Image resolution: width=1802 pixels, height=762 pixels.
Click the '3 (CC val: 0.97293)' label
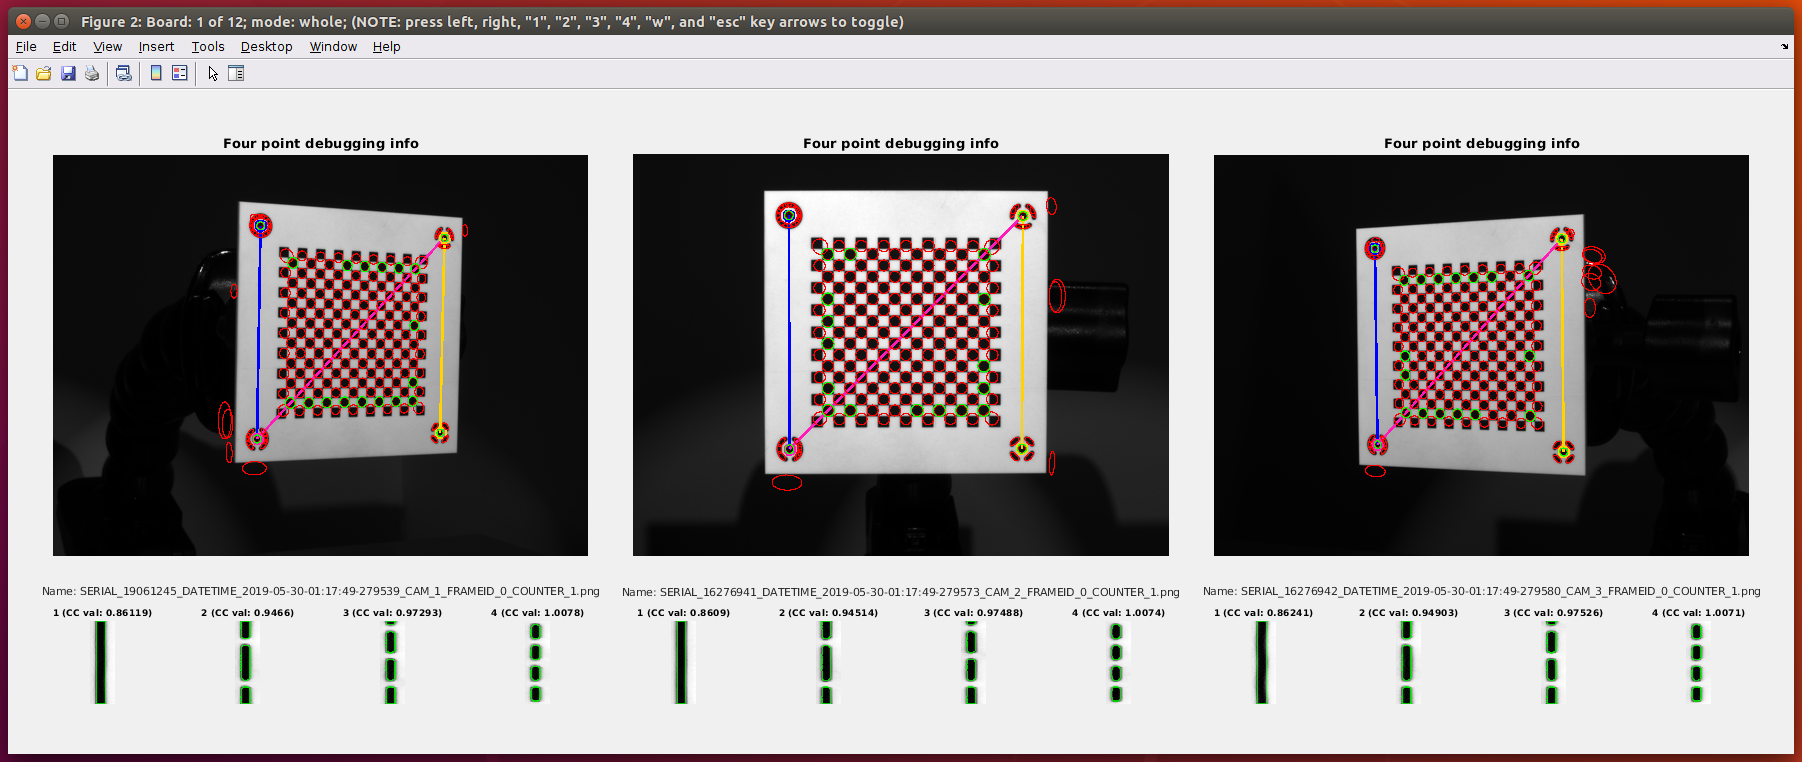pos(392,612)
